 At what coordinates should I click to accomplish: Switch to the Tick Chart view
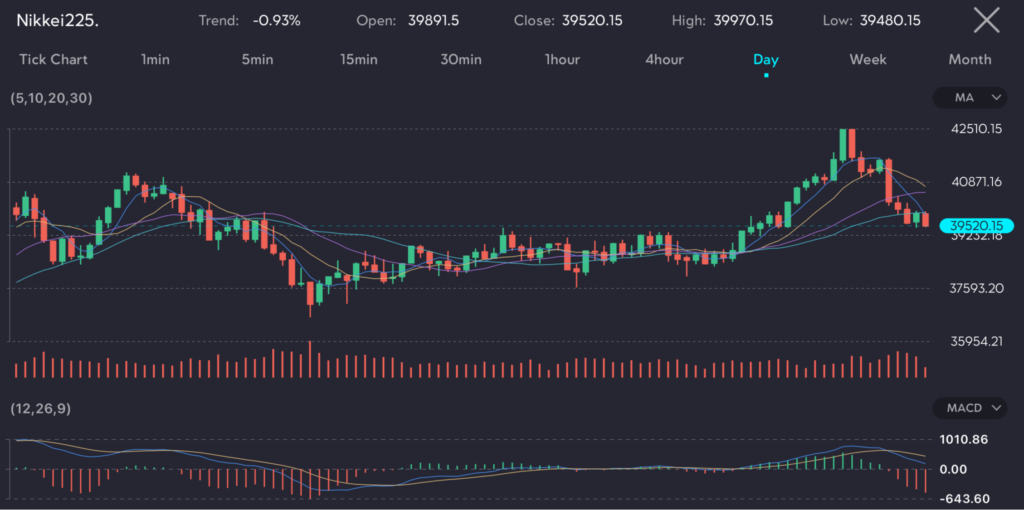53,60
